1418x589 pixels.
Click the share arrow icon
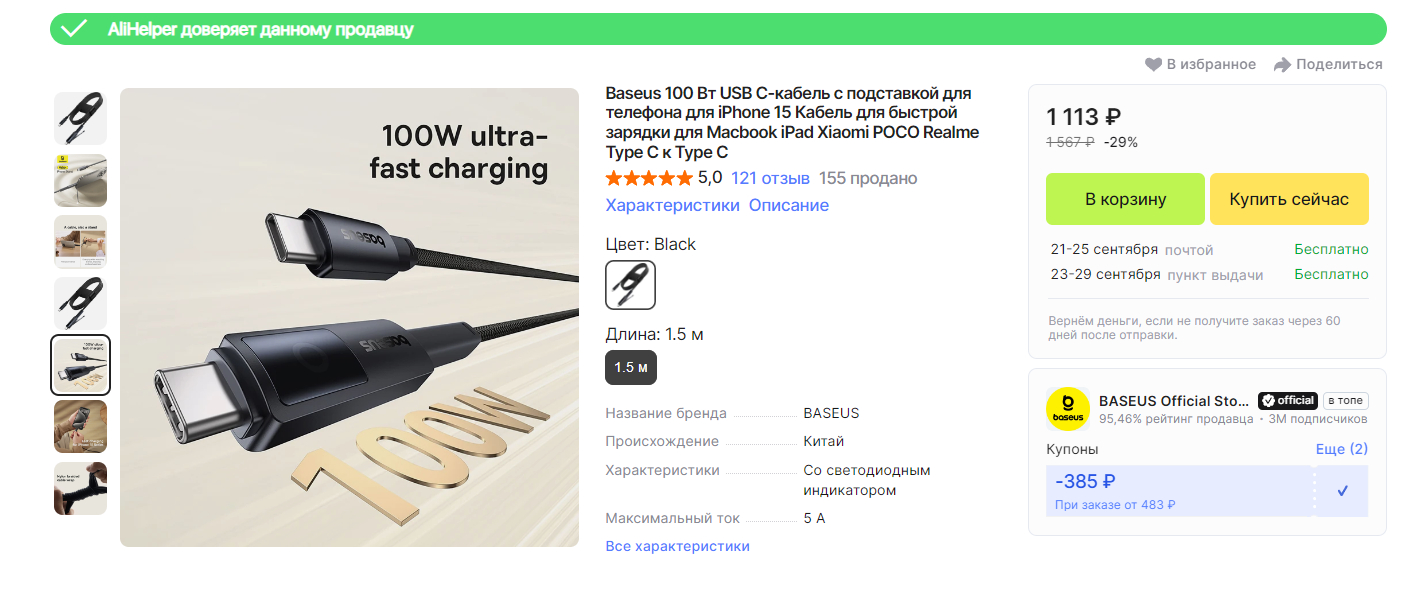tap(1282, 65)
